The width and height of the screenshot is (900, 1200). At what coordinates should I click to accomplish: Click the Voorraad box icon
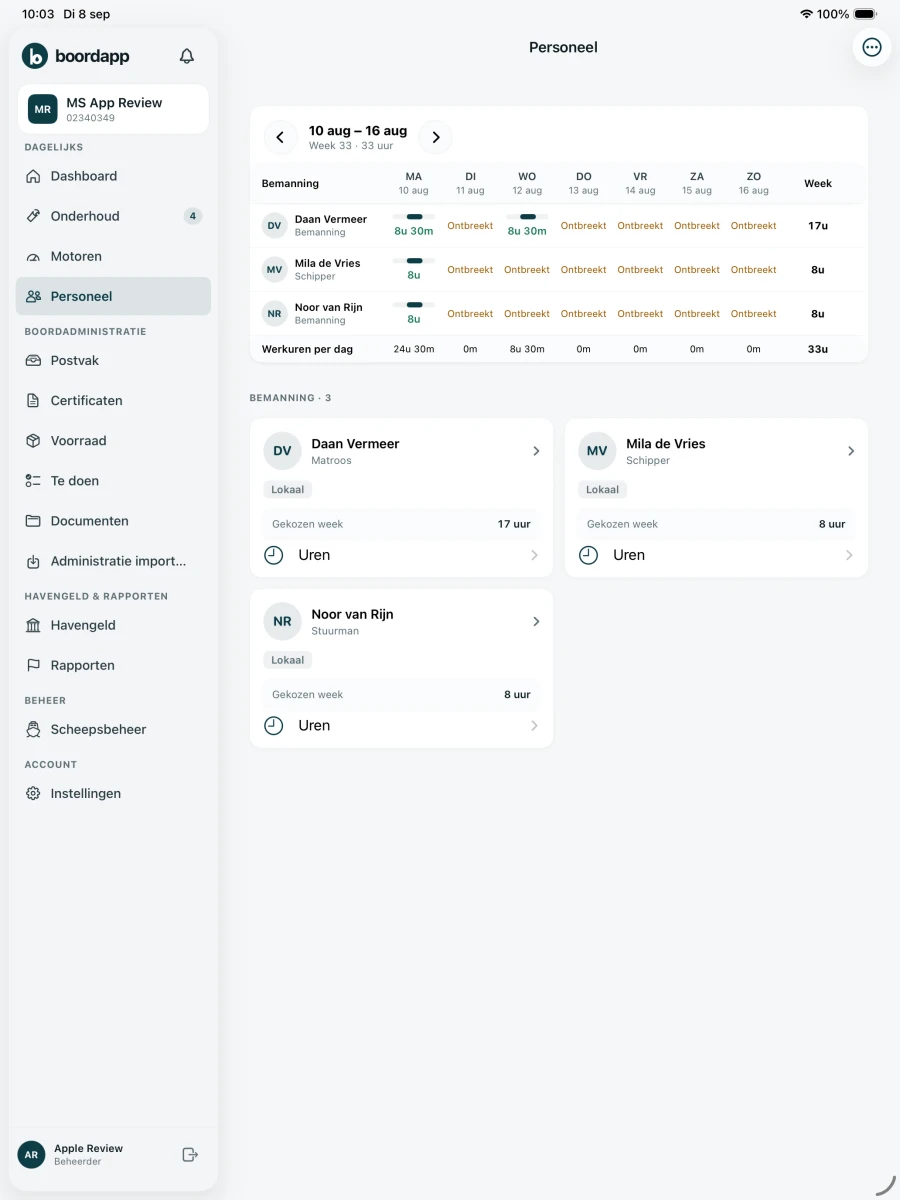pos(33,440)
